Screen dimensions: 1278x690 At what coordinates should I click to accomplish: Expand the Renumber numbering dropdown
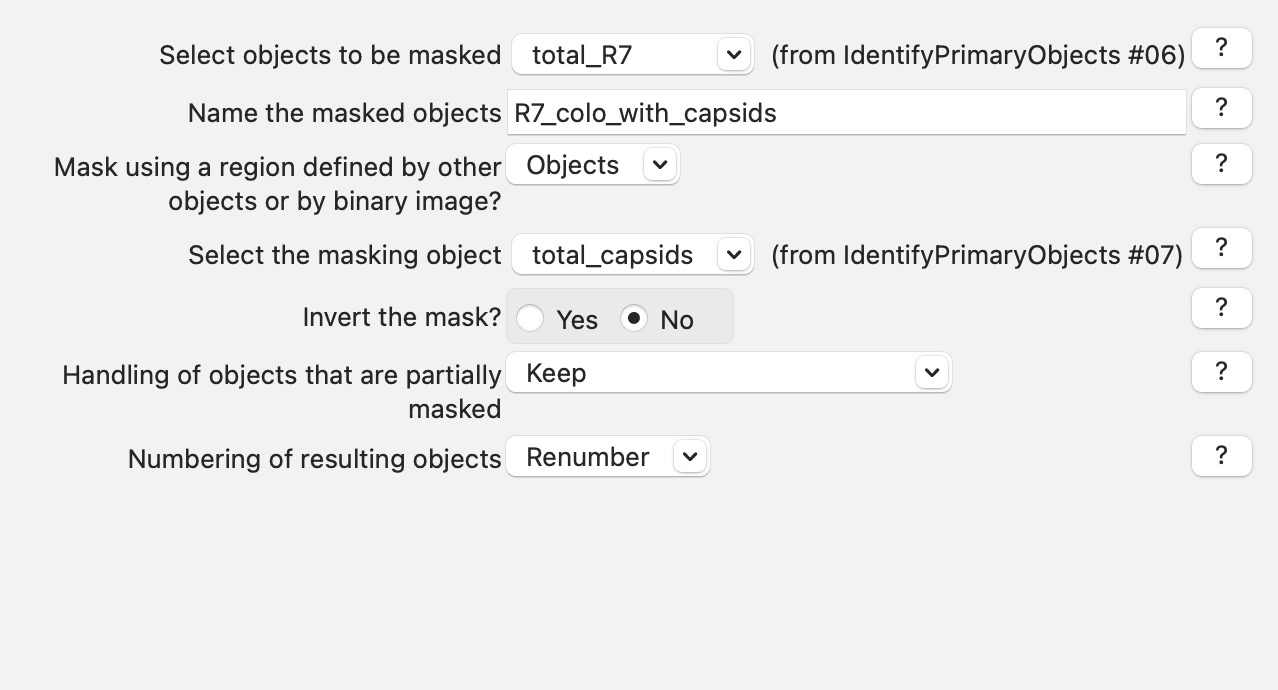(x=607, y=457)
